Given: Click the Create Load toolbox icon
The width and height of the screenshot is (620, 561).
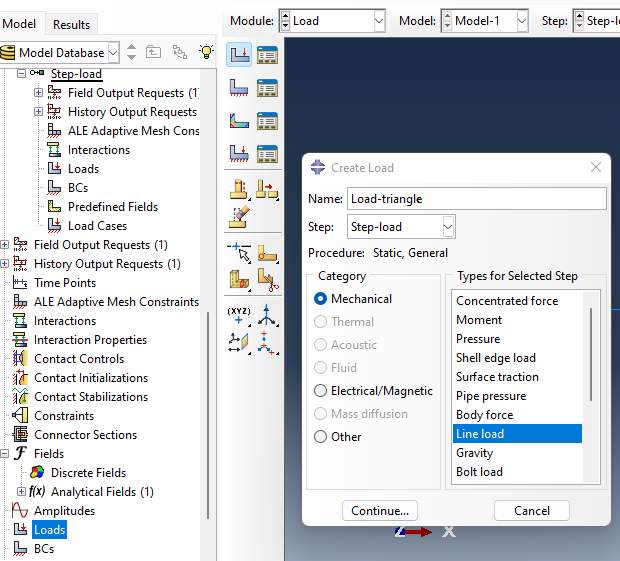Looking at the screenshot, I should tap(239, 55).
